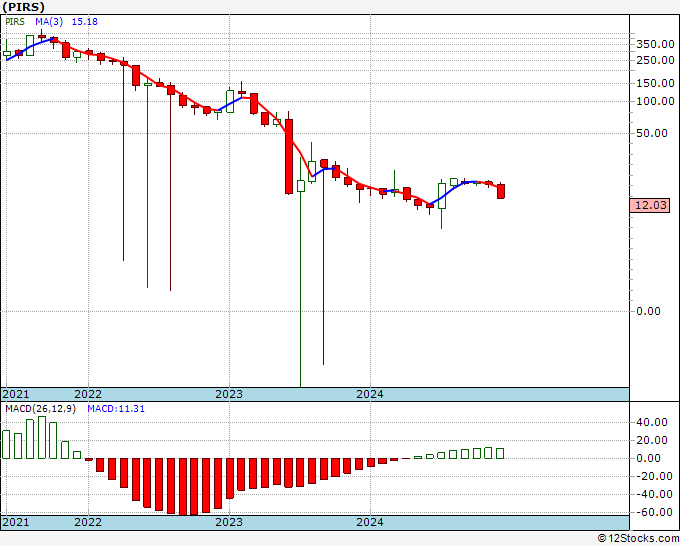Click the 2023 label on the price chart time axis
The image size is (680, 546).
pos(229,394)
